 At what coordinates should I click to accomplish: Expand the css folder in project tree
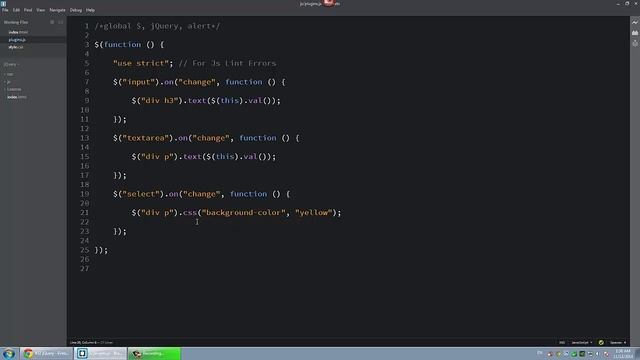[x=10, y=74]
